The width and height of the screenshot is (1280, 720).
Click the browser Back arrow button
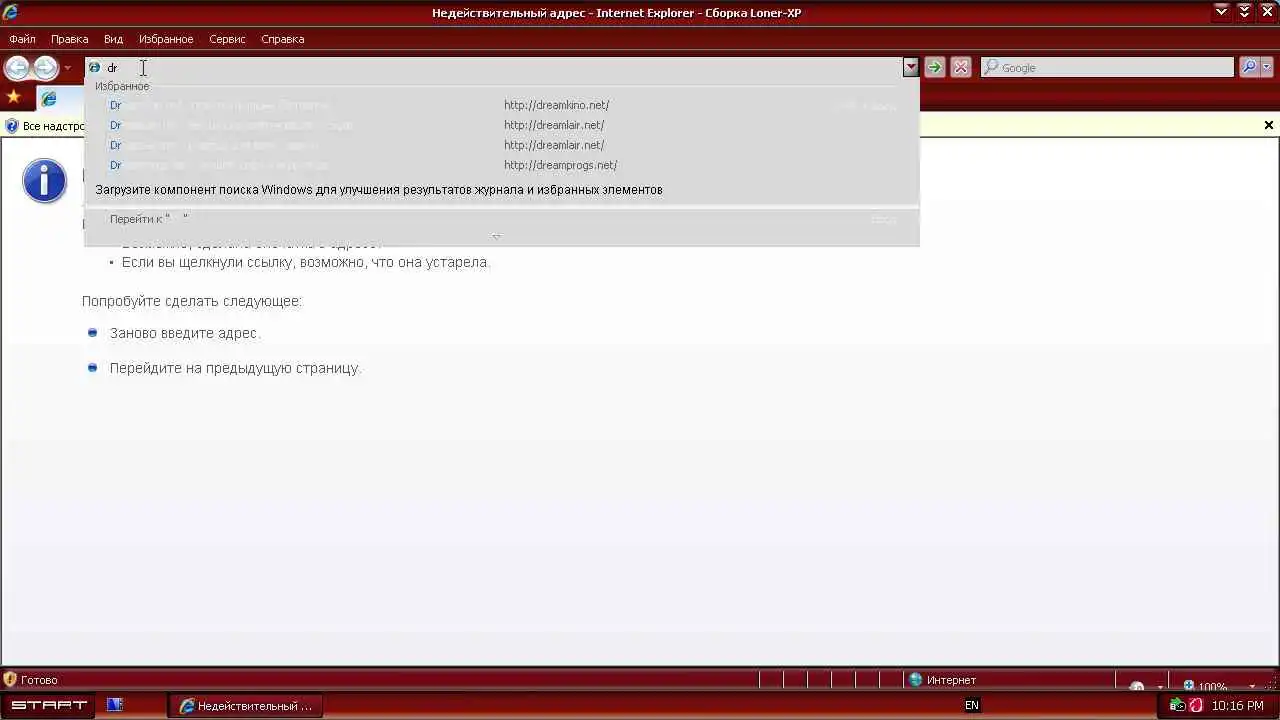tap(17, 68)
